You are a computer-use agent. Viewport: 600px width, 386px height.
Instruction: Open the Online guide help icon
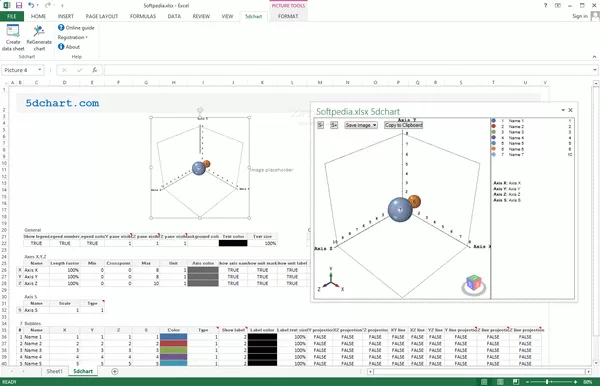tap(61, 28)
